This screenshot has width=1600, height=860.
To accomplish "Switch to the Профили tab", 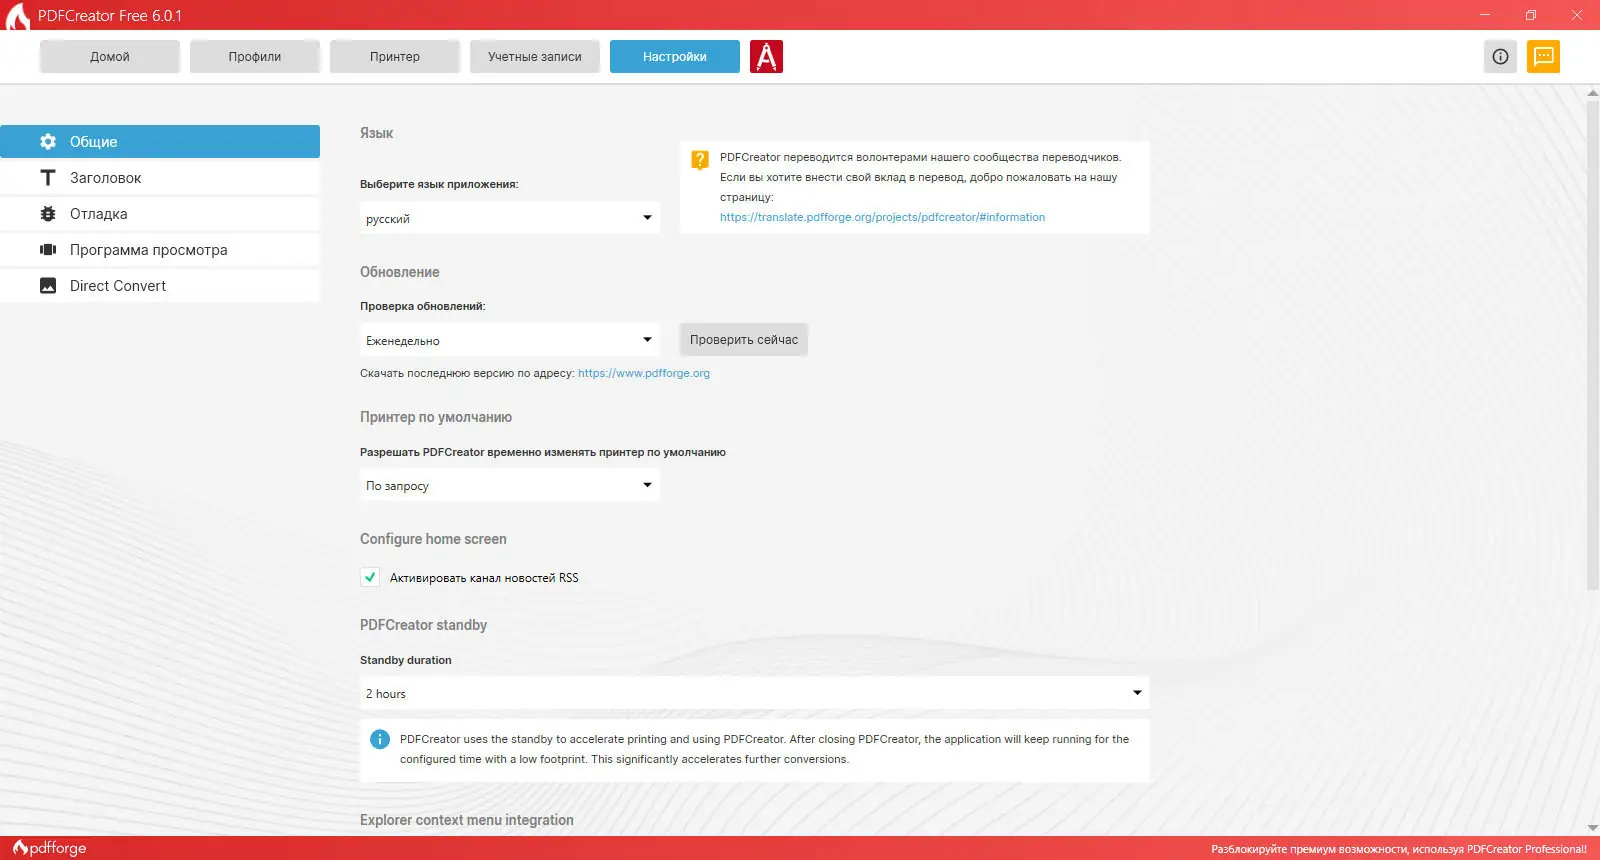I will 255,57.
